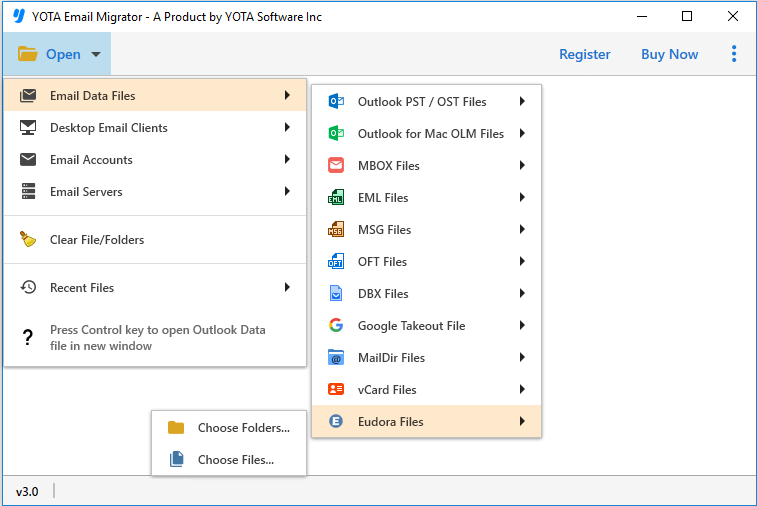757x506 pixels.
Task: Expand the Email Data Files submenu arrow
Action: [x=287, y=95]
